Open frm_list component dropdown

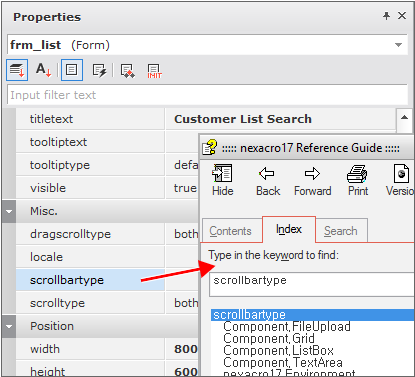(x=398, y=45)
